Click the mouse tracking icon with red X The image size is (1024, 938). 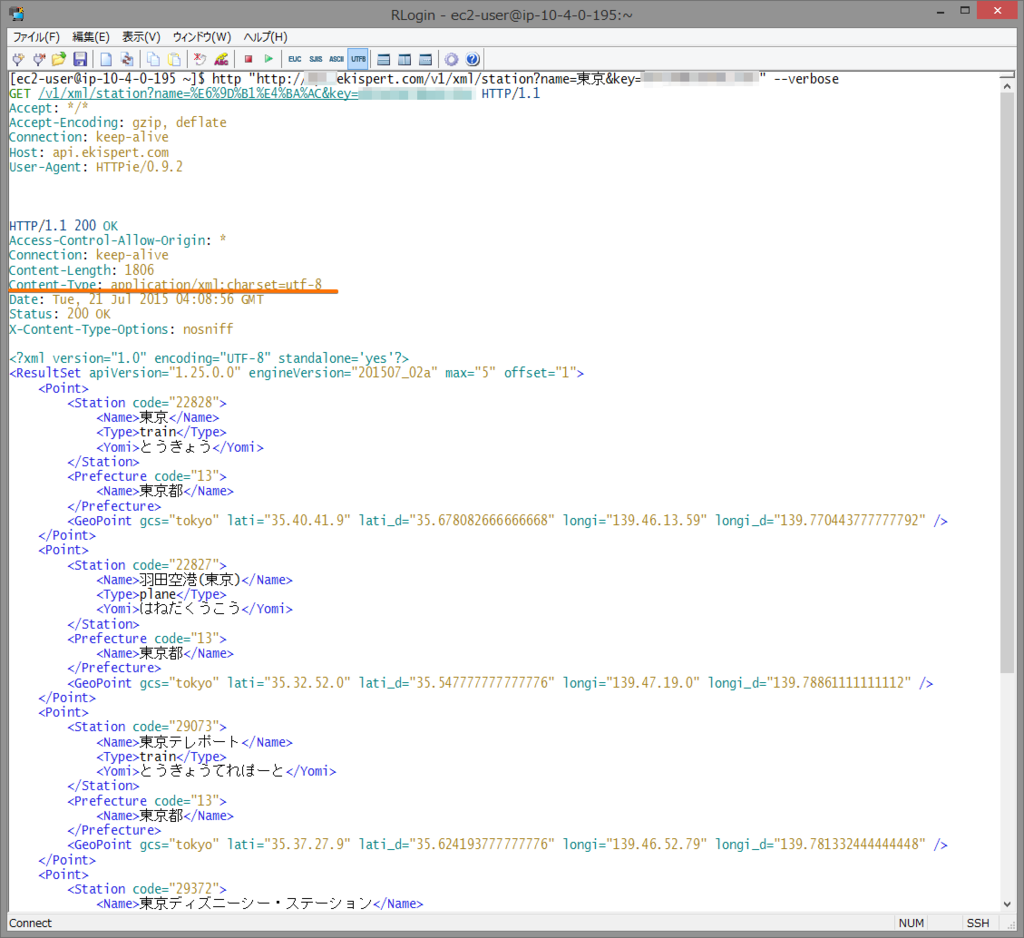(200, 59)
